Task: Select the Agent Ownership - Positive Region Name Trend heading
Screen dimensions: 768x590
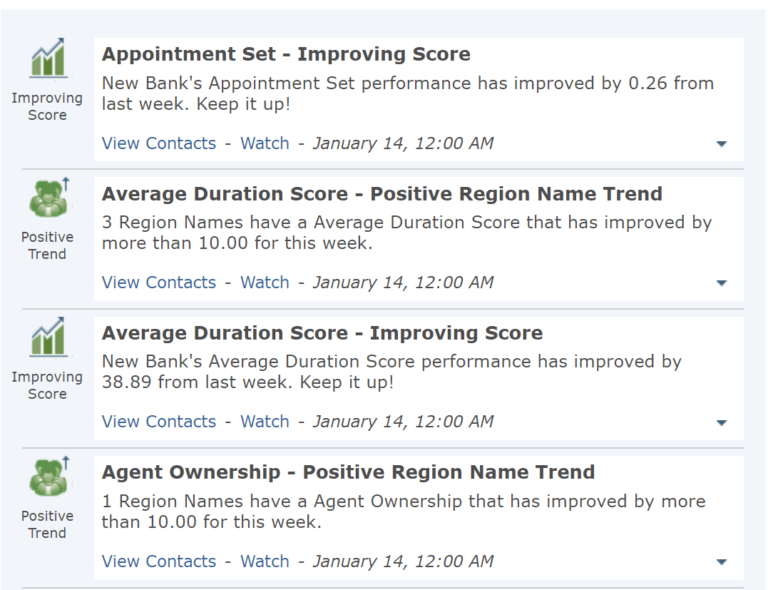Action: click(x=348, y=472)
